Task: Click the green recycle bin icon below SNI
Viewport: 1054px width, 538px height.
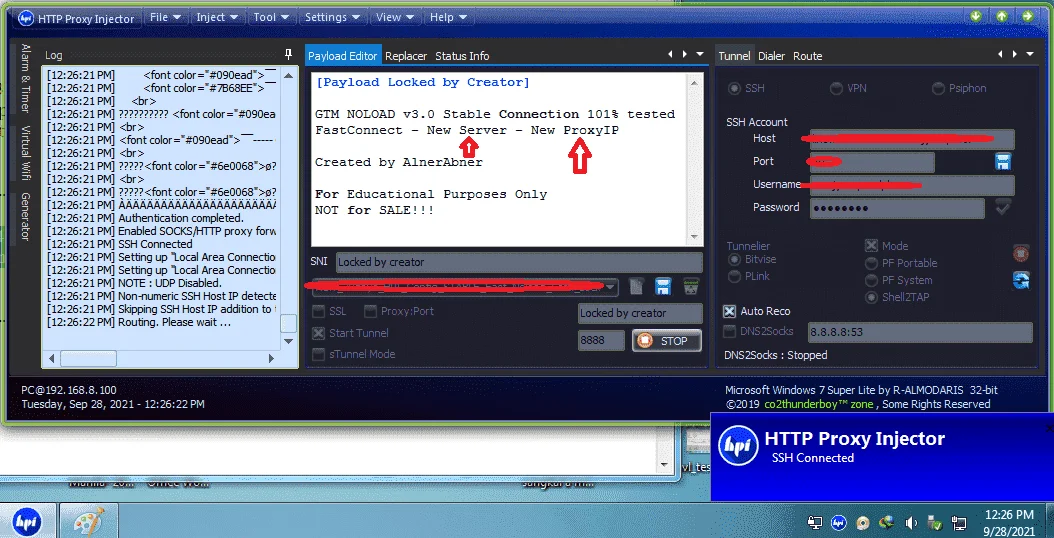Action: [x=690, y=286]
